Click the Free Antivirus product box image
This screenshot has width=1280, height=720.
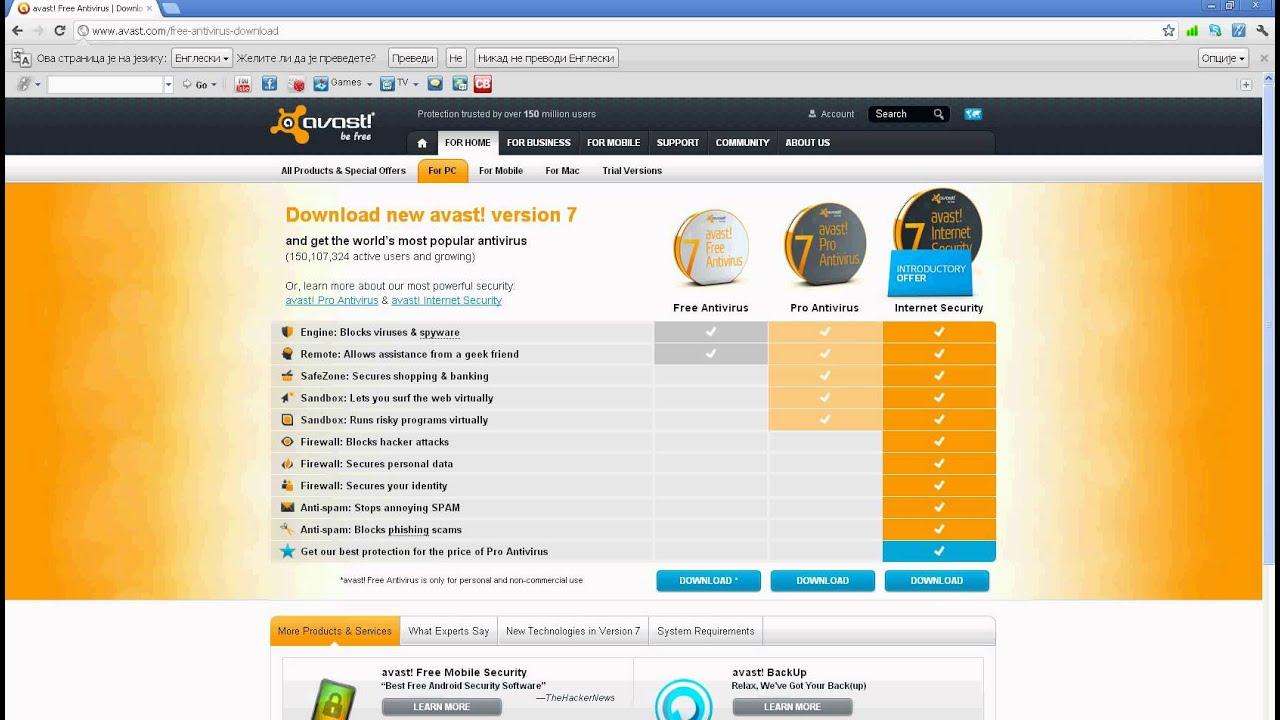(710, 246)
